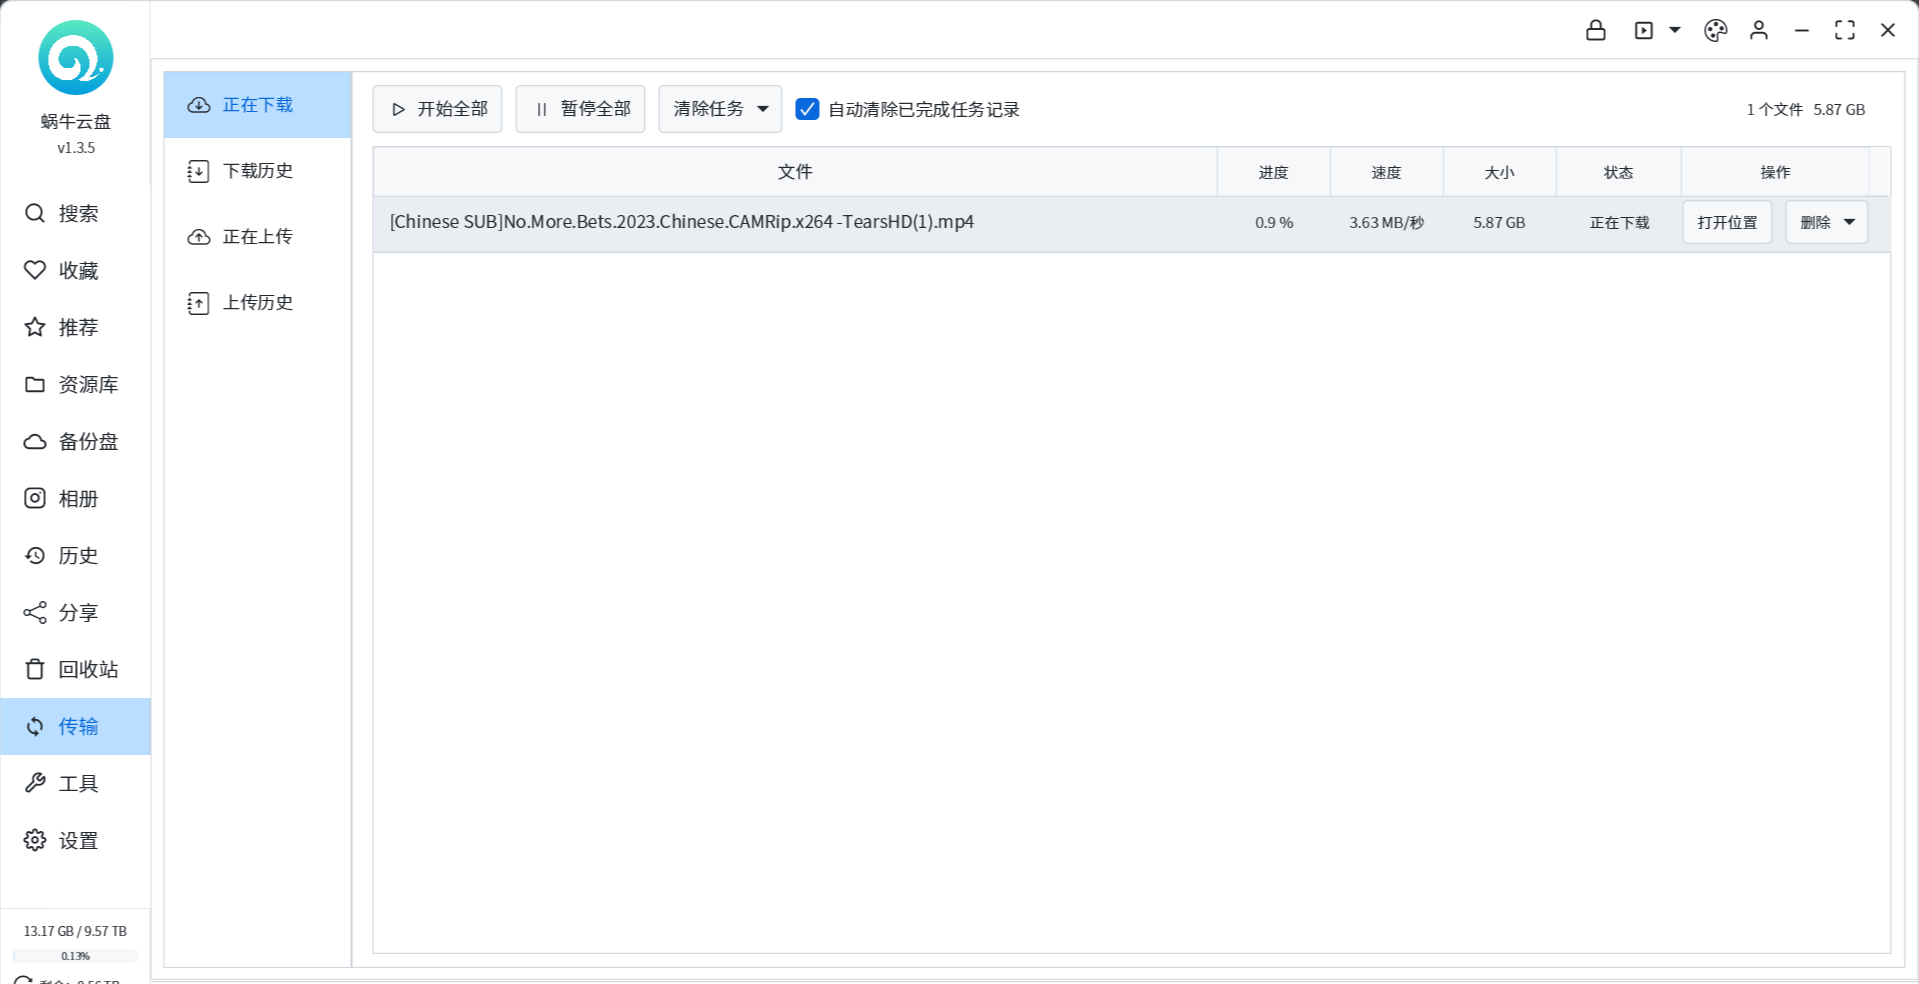This screenshot has width=1919, height=984.
Task: Open 设置 settings in sidebar
Action: pos(75,840)
